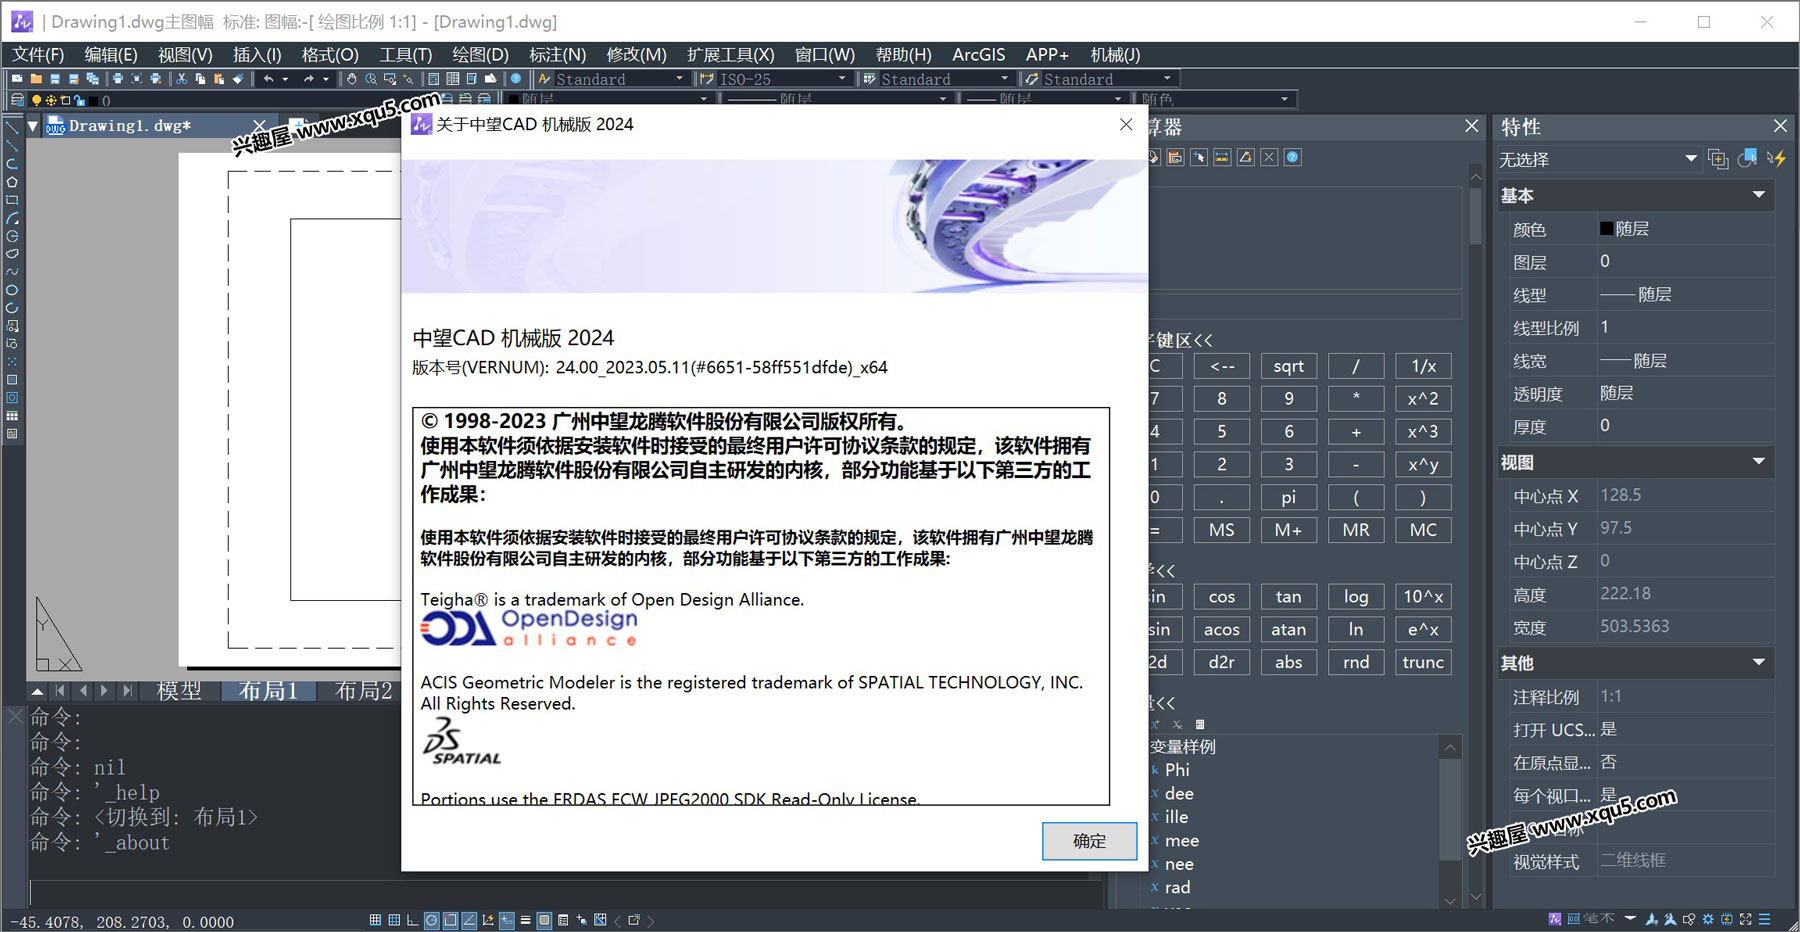1800x932 pixels.
Task: Toggle dynamic input in status bar
Action: click(x=507, y=920)
